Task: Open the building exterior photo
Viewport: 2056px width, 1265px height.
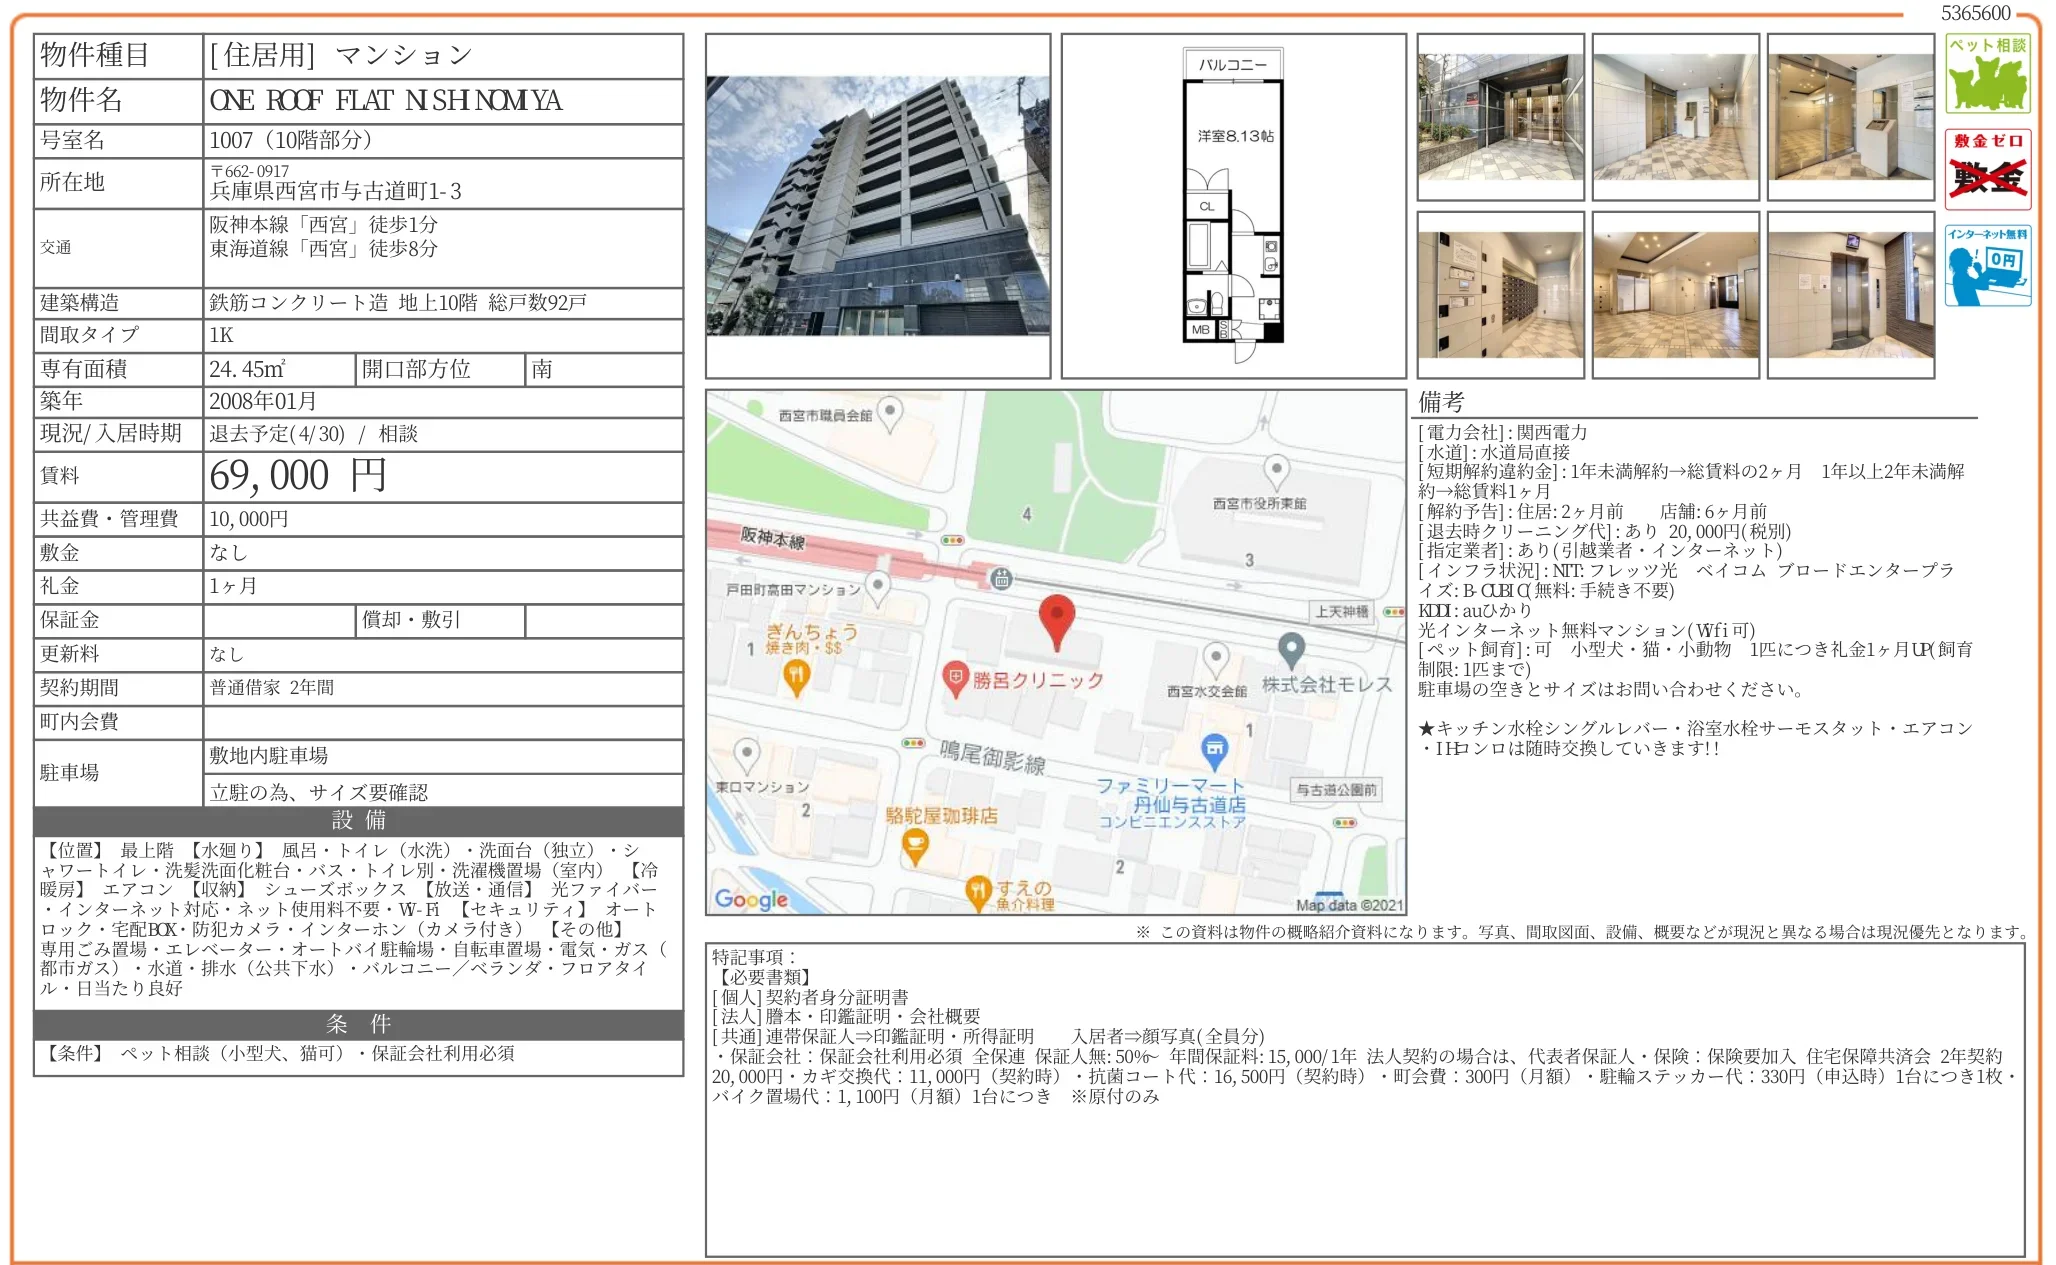Action: pyautogui.click(x=877, y=206)
